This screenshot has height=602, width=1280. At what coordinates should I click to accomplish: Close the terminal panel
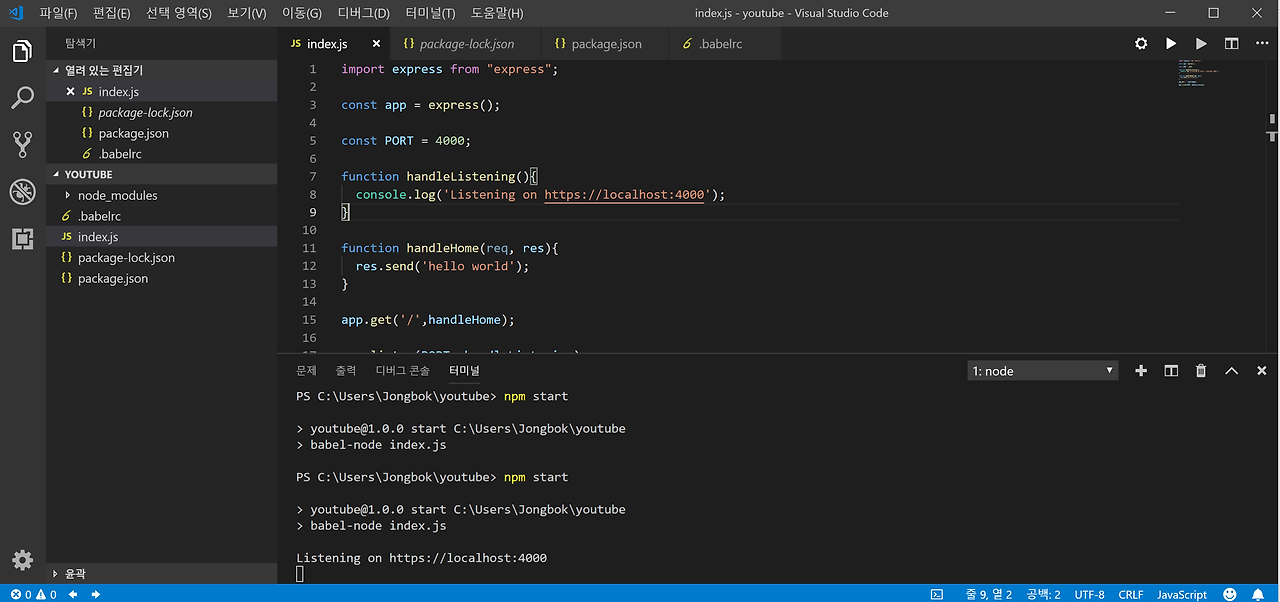pos(1261,371)
